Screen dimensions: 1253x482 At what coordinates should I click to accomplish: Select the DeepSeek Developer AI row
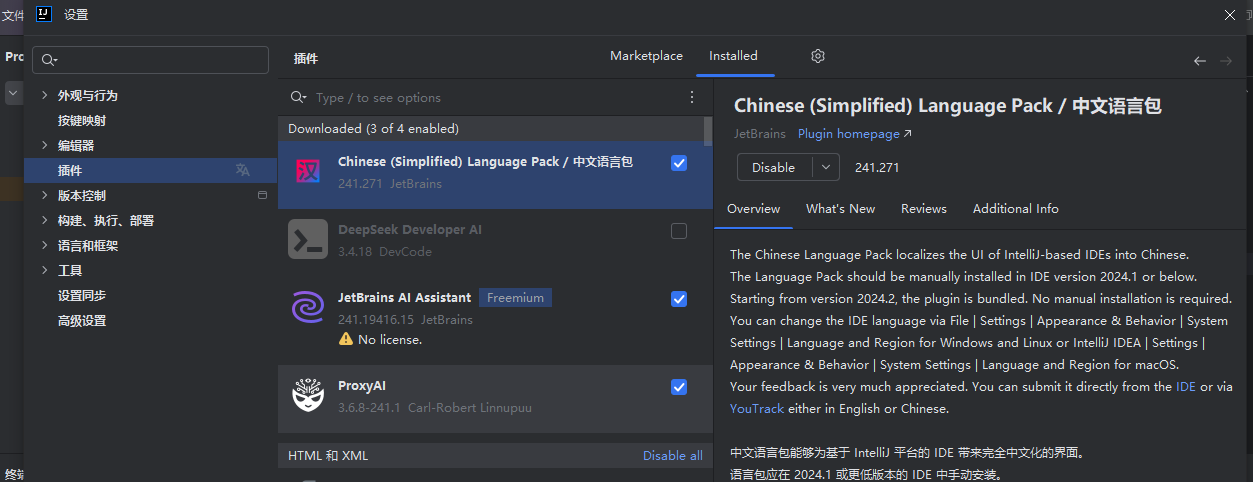(495, 243)
